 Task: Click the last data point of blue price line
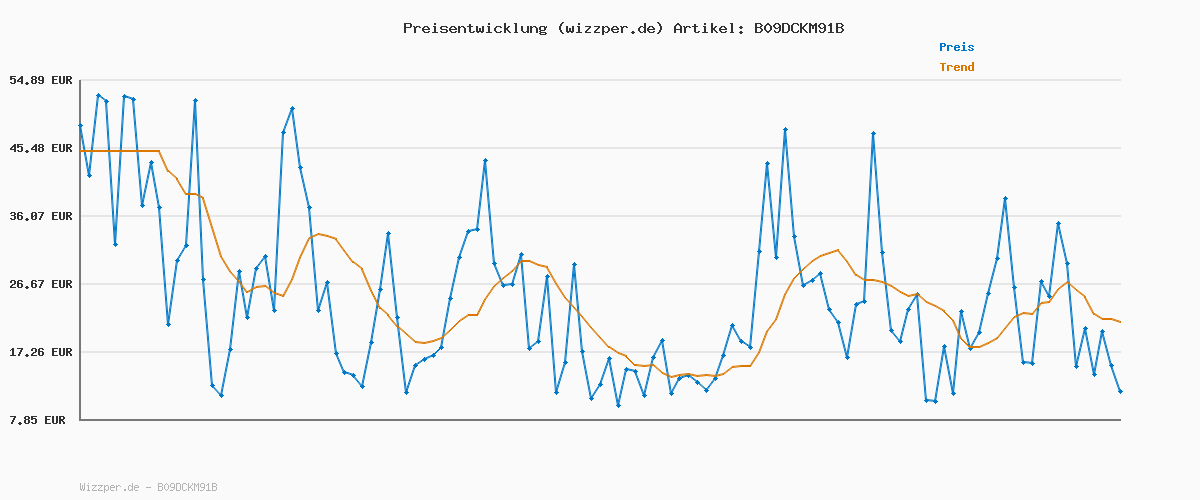click(x=1120, y=391)
